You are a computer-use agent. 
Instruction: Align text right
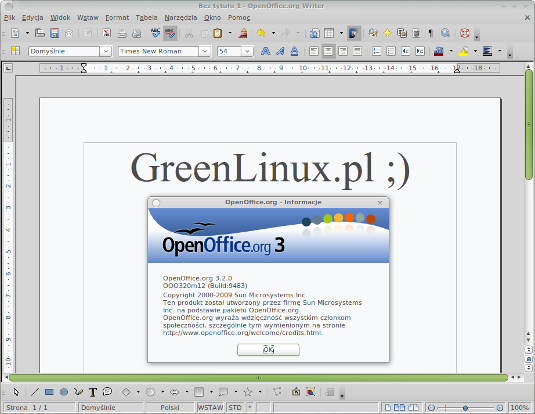[x=343, y=51]
